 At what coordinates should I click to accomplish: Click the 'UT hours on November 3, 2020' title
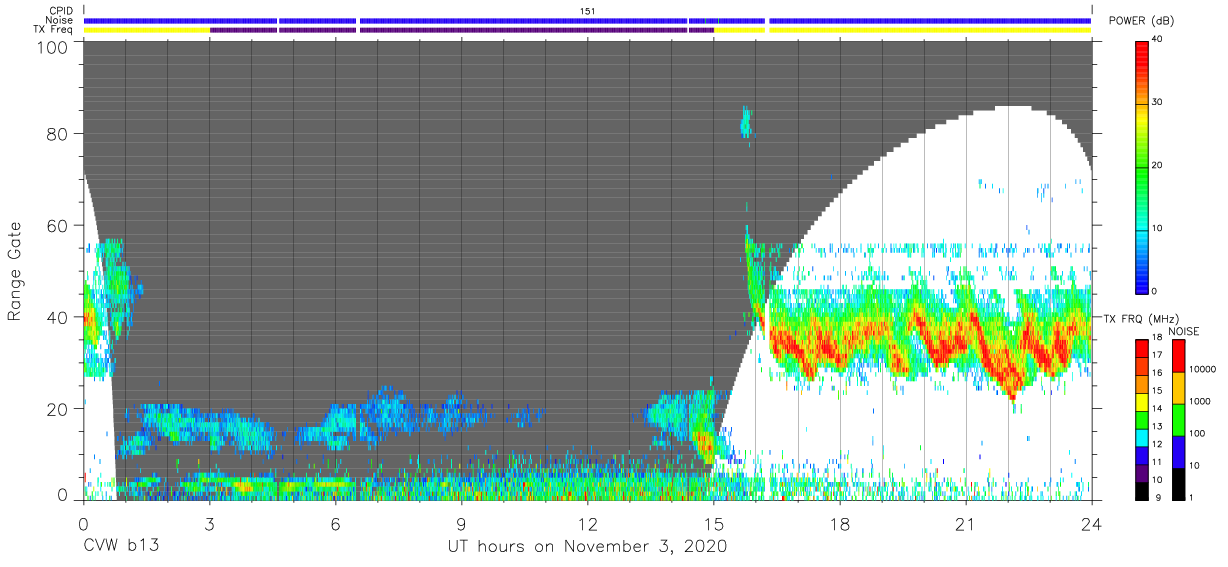click(587, 547)
